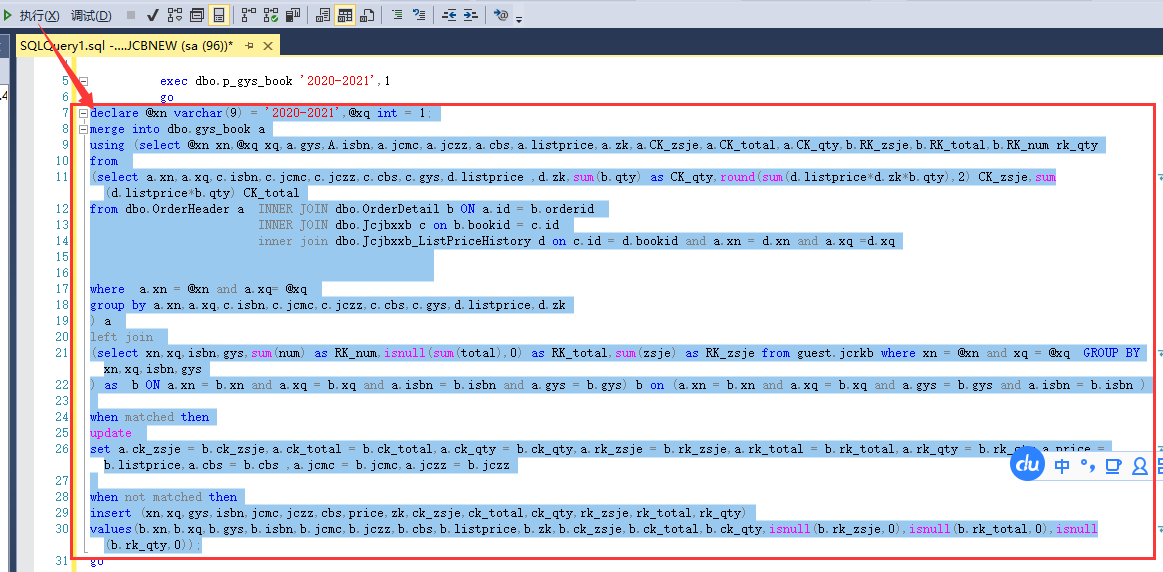Toggle Chinese input mode 中 button
This screenshot has height=572, width=1163.
point(1062,465)
